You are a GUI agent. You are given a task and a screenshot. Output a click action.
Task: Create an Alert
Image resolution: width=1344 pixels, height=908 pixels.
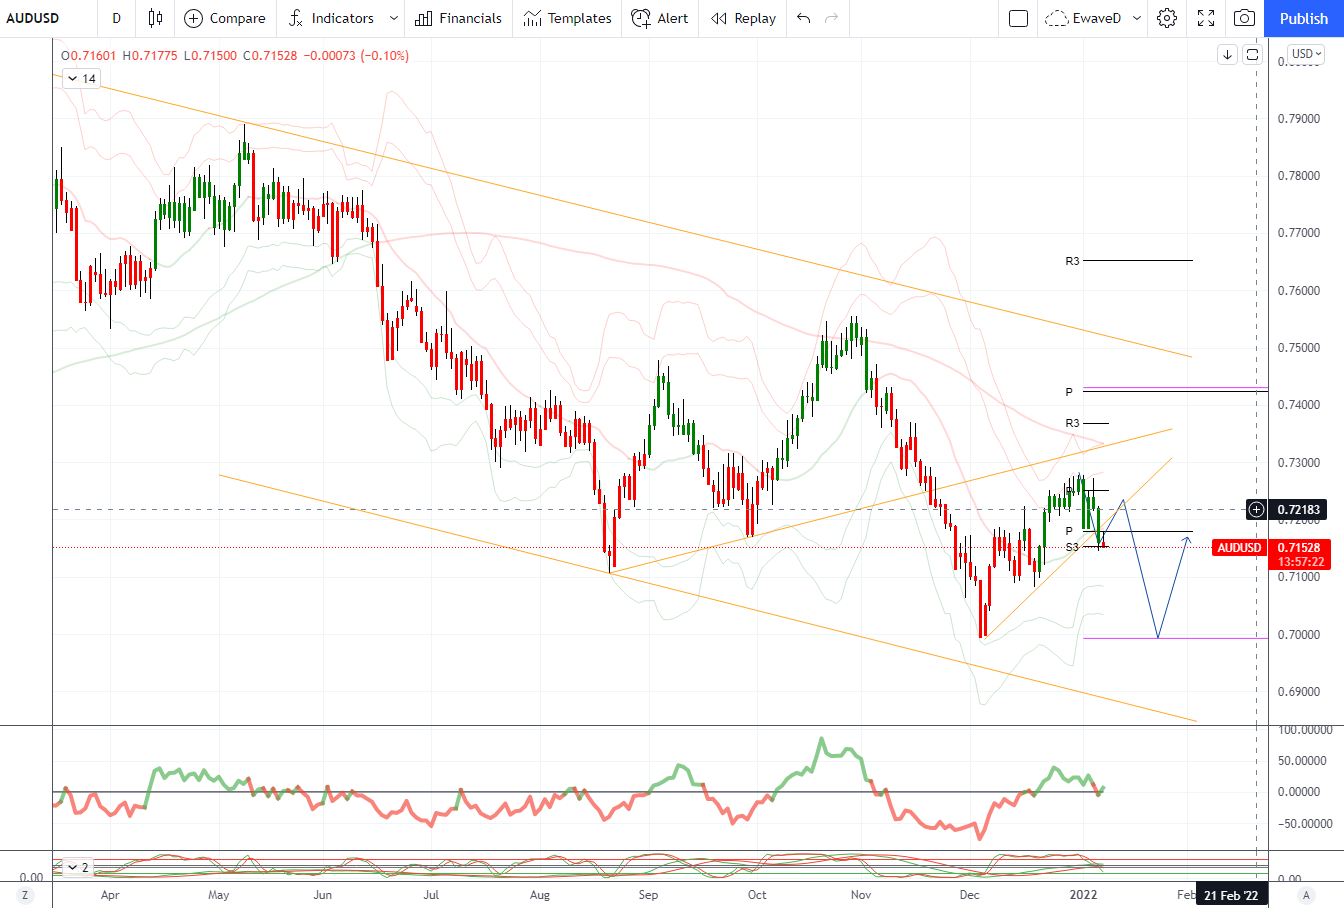(x=660, y=18)
